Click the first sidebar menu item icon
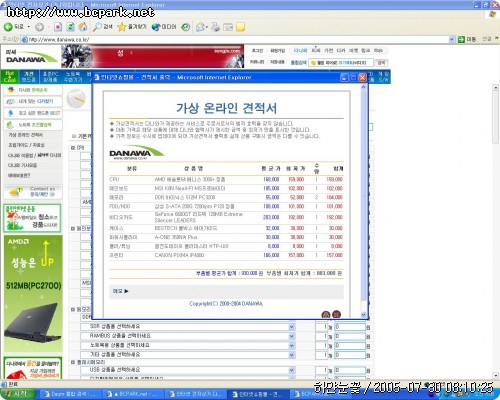Image resolution: width=500 pixels, height=400 pixels. pos(11,90)
